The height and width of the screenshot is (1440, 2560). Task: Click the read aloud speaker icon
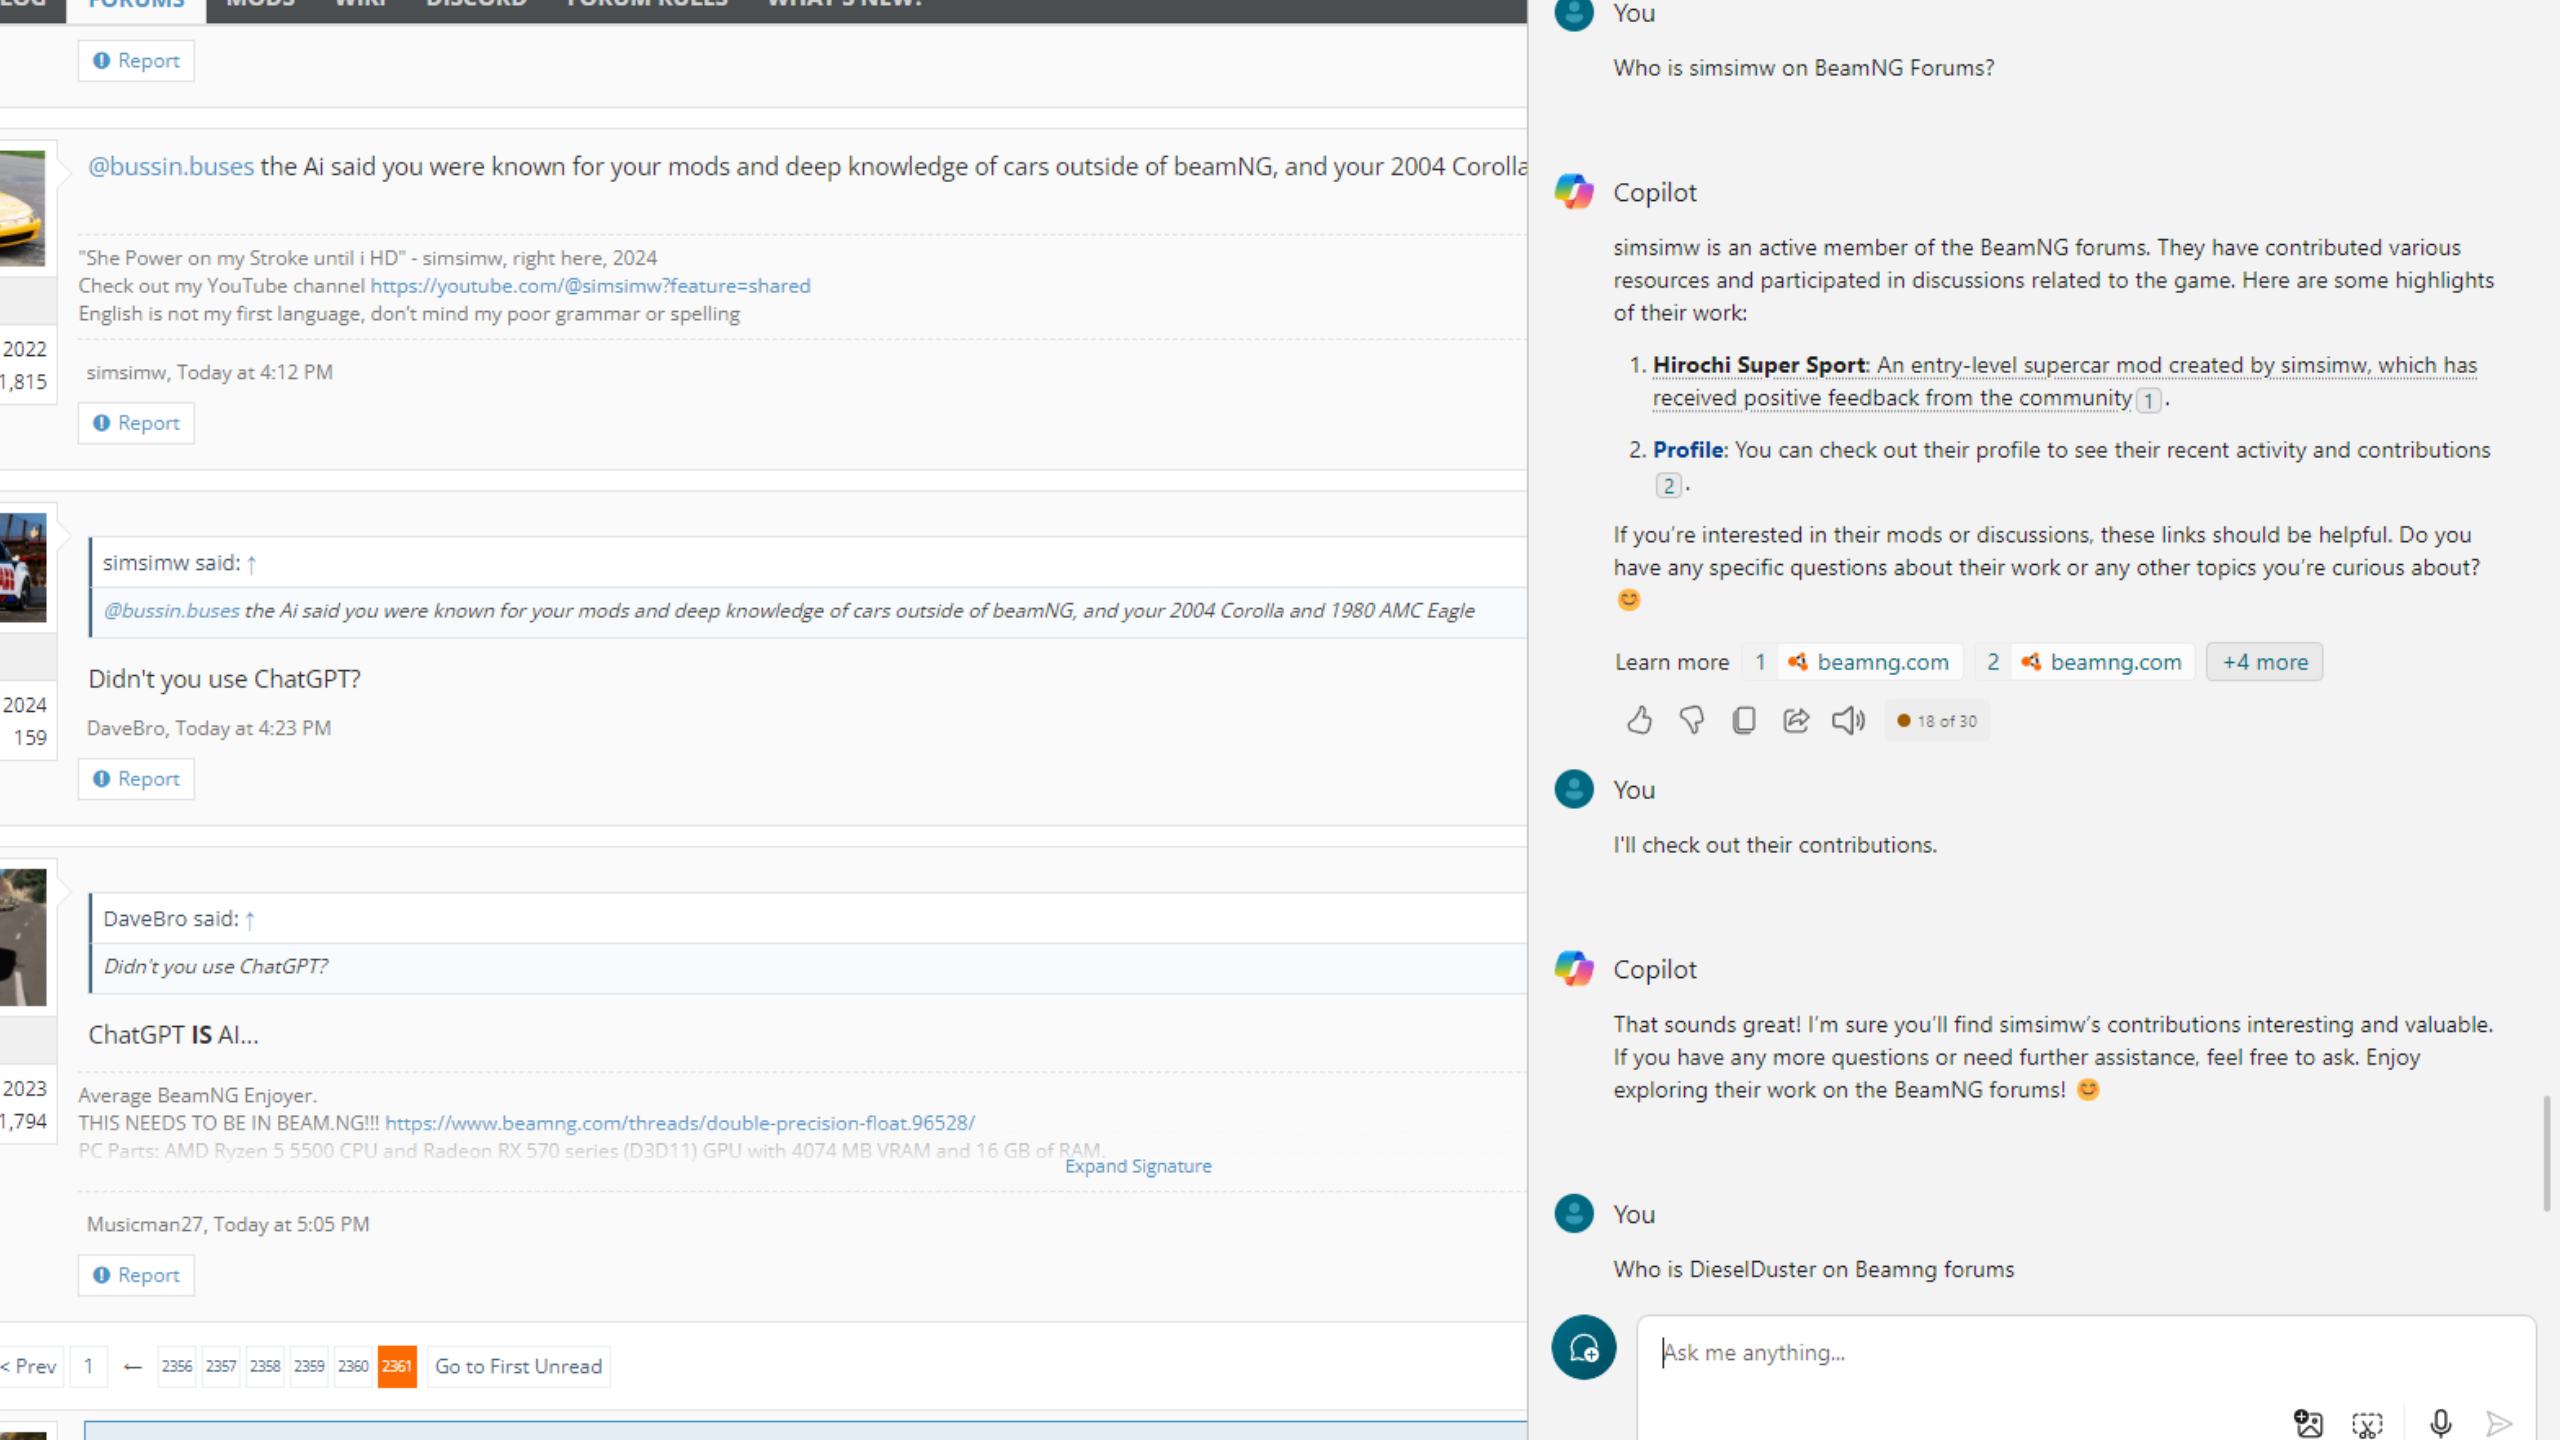[x=1848, y=720]
